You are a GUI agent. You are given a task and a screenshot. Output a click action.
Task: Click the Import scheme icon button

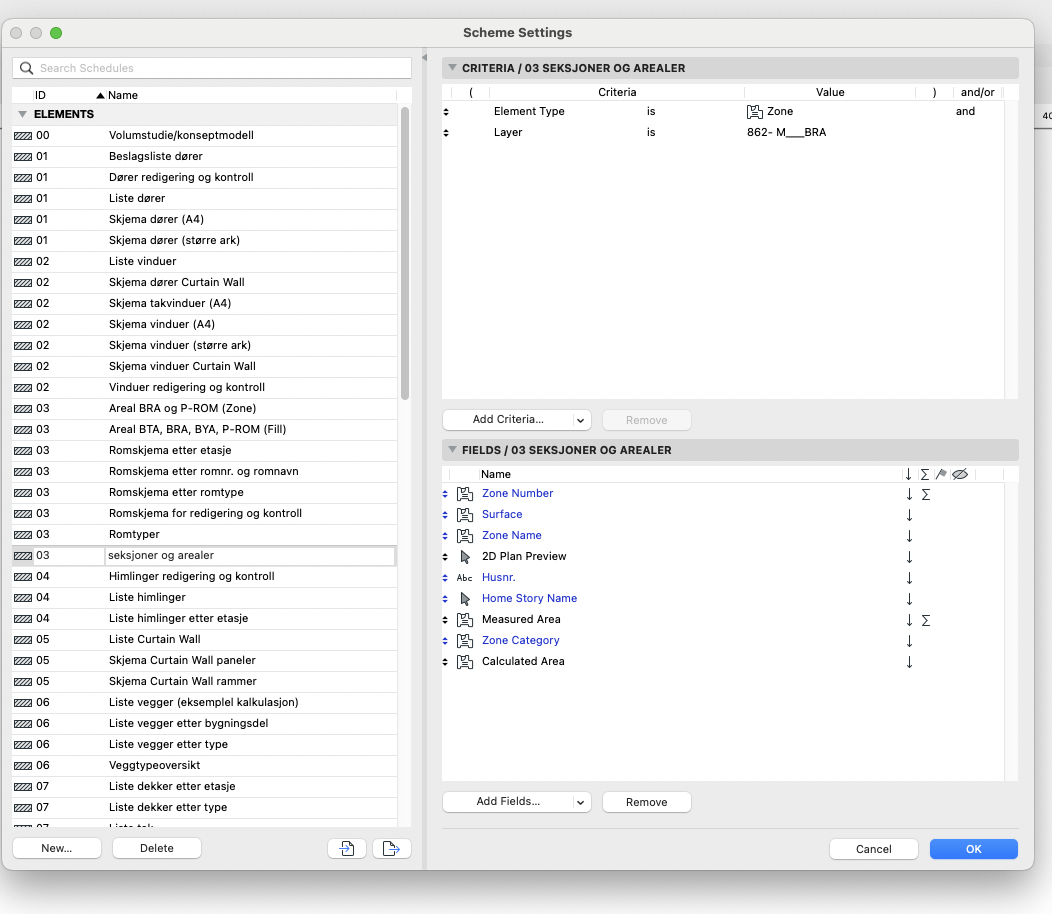pos(346,848)
